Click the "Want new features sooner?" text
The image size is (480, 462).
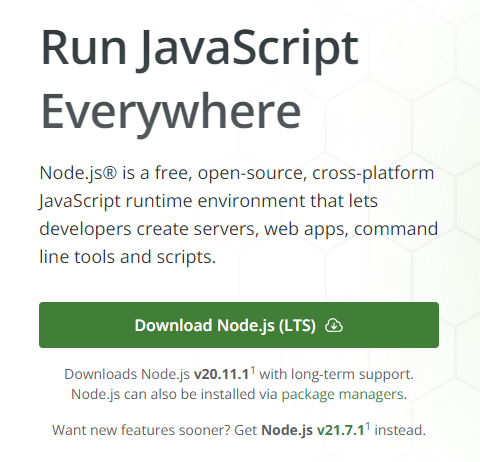coord(142,430)
